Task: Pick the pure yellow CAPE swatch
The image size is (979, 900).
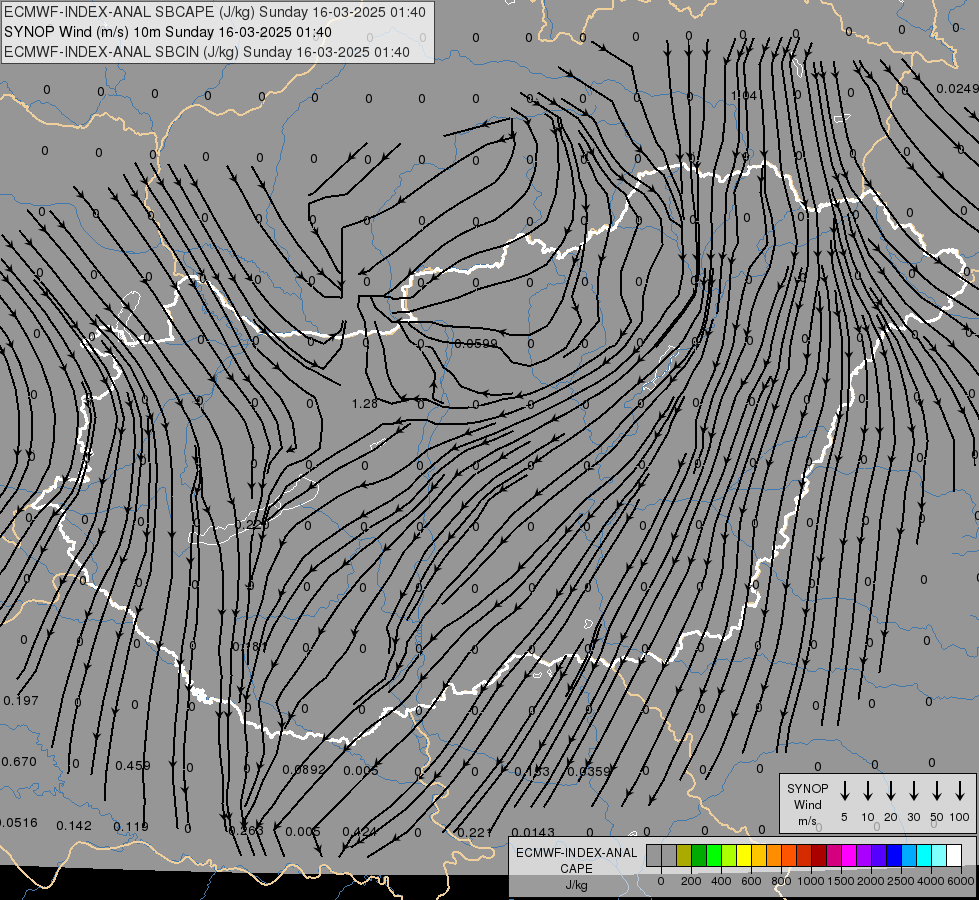Action: (744, 856)
